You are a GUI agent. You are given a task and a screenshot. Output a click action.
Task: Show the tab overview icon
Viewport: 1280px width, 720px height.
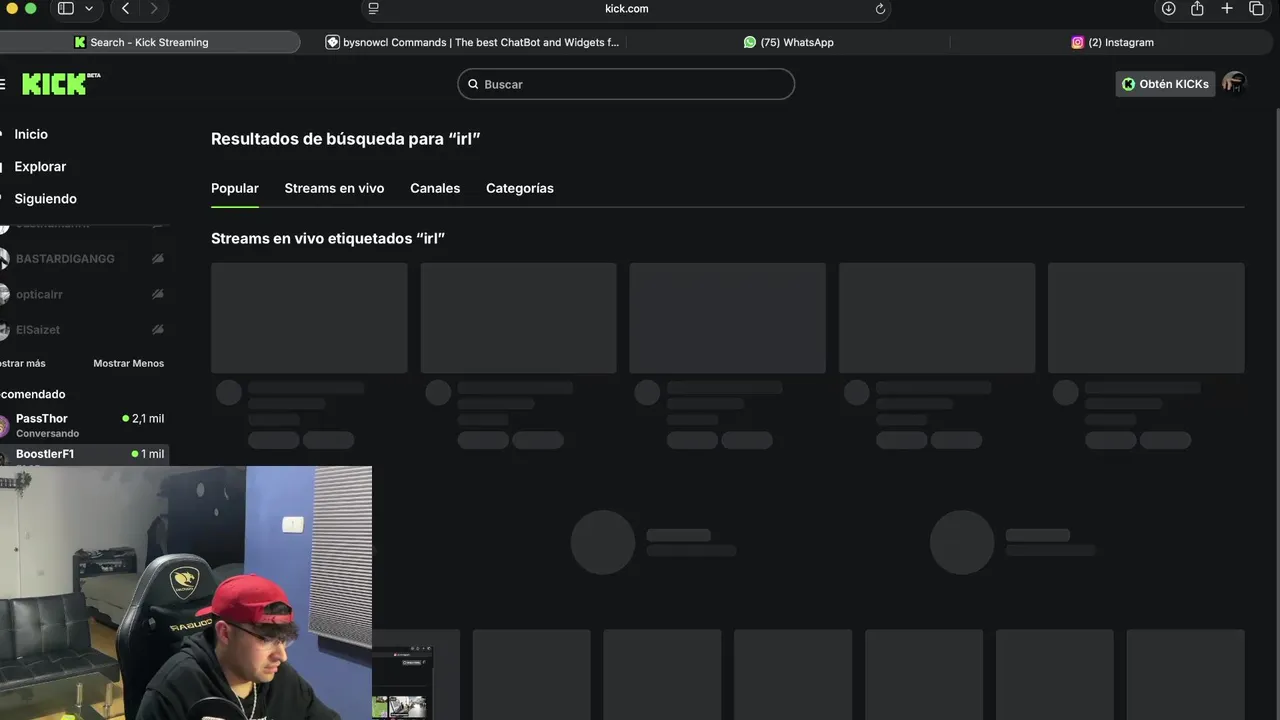tap(1257, 9)
